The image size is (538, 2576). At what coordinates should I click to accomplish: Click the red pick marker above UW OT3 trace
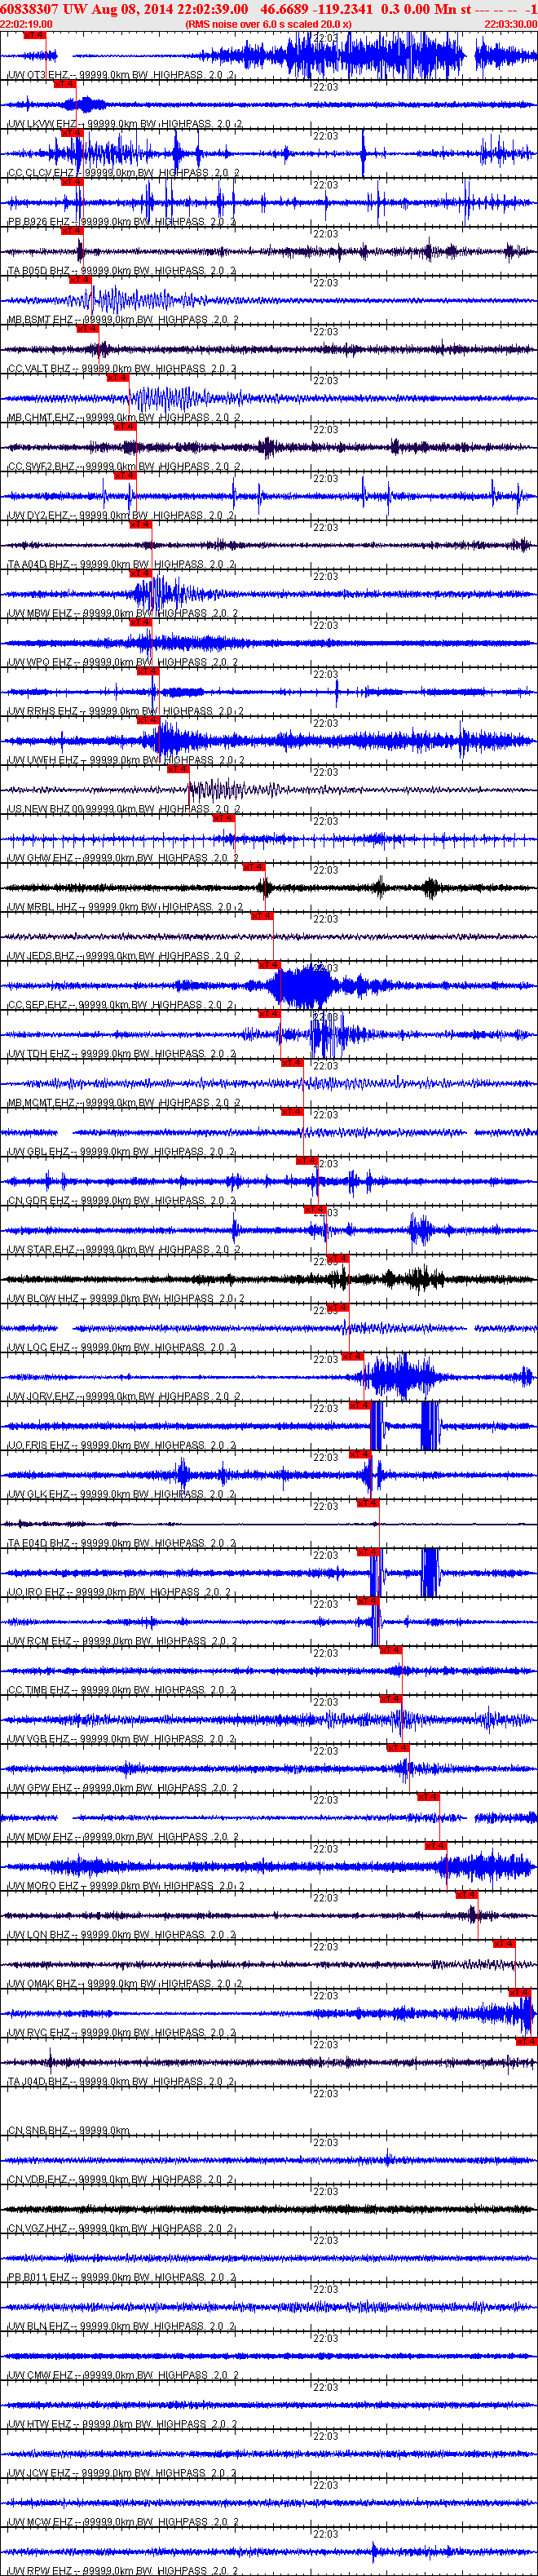[x=34, y=35]
